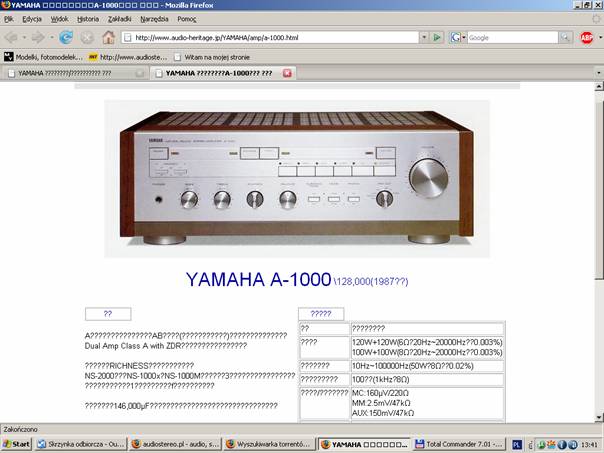Expand the address bar history dropdown
This screenshot has width=604, height=453.
424,37
